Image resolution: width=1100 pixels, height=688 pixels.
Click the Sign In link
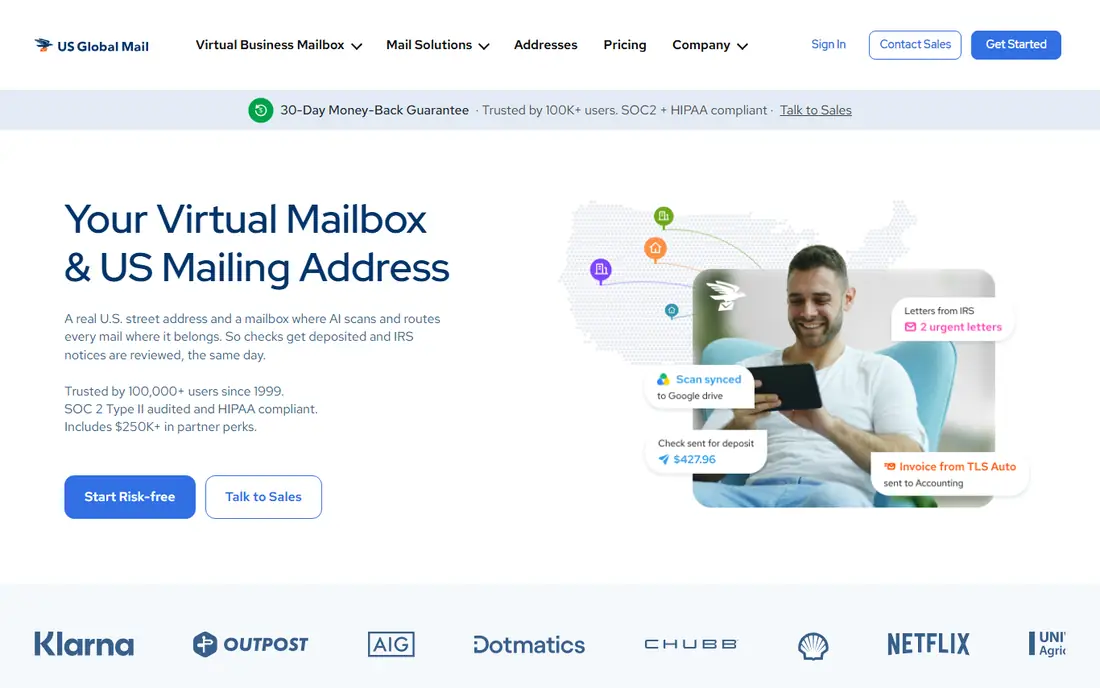click(828, 44)
